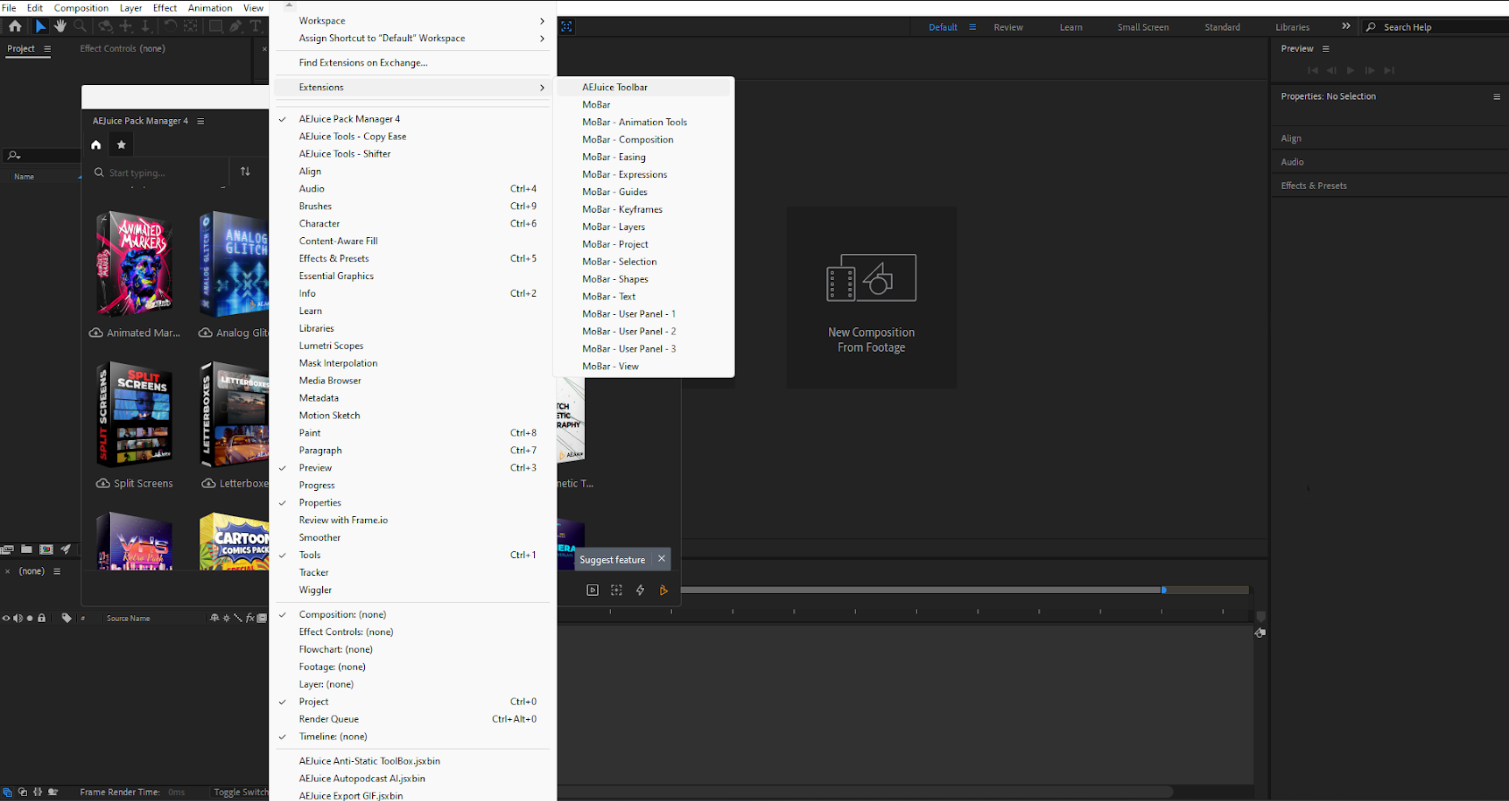The image size is (1509, 801).
Task: Open the Project search filter dropdown
Action: 13,156
